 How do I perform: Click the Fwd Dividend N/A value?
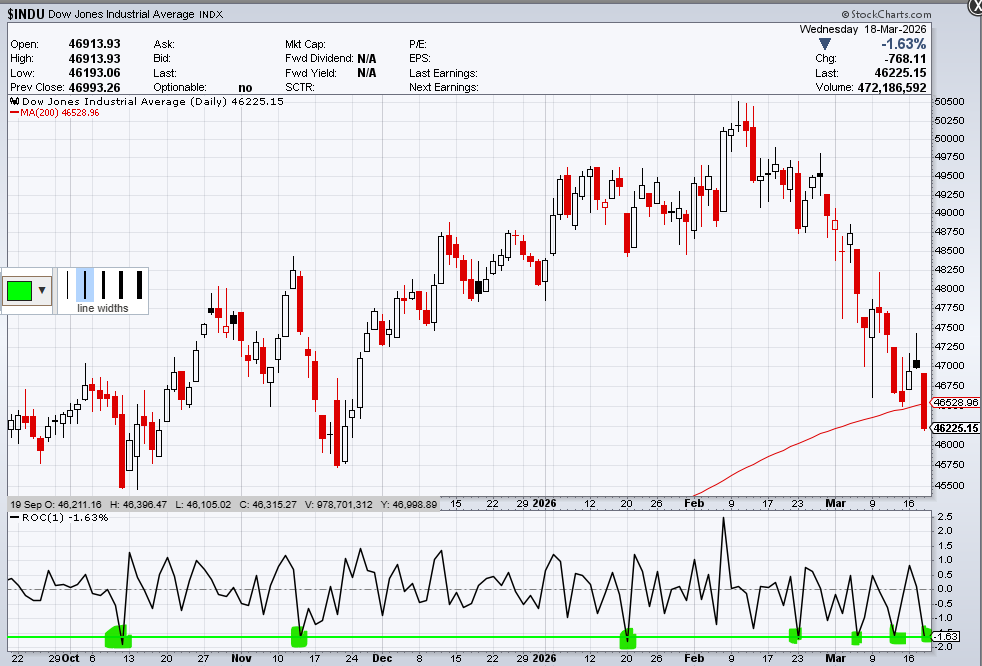367,59
